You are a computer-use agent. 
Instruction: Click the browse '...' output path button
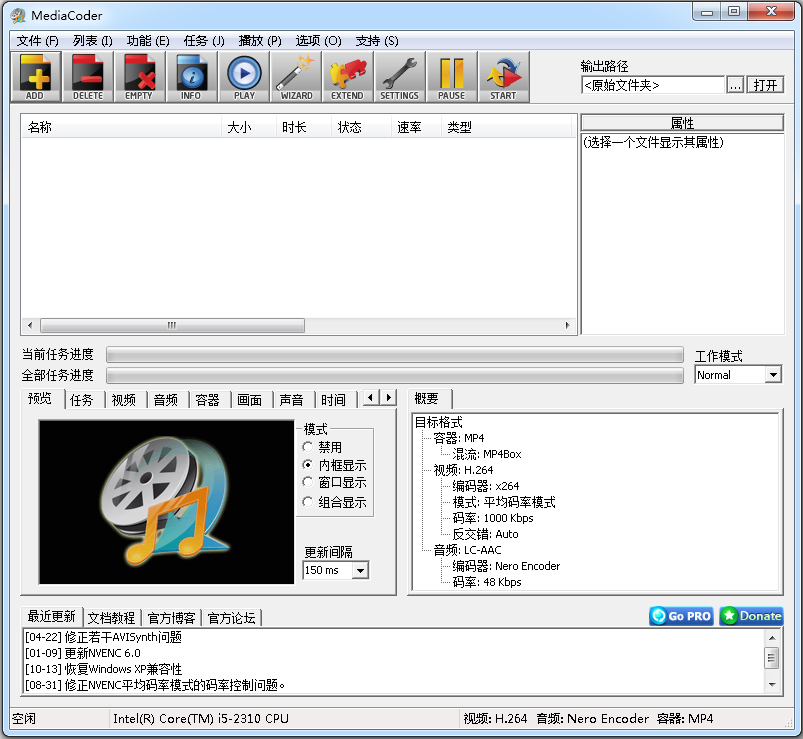coord(735,85)
